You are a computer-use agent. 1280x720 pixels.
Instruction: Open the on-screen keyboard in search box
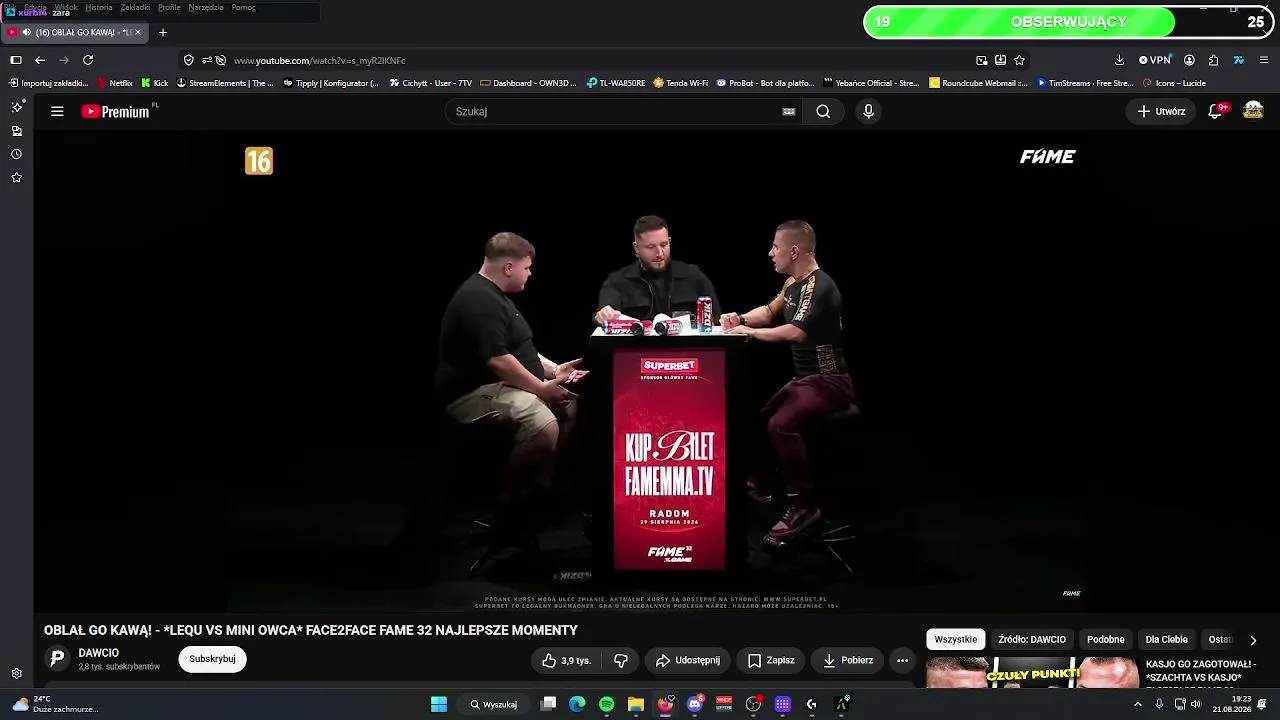coord(789,112)
